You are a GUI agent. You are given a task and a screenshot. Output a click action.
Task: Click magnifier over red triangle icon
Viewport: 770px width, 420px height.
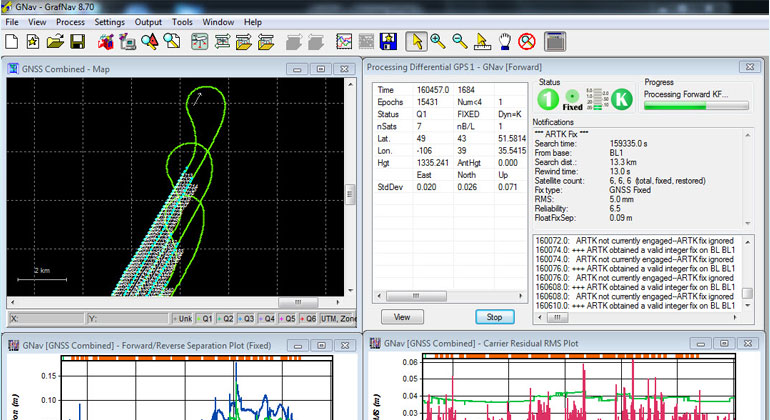tap(150, 42)
